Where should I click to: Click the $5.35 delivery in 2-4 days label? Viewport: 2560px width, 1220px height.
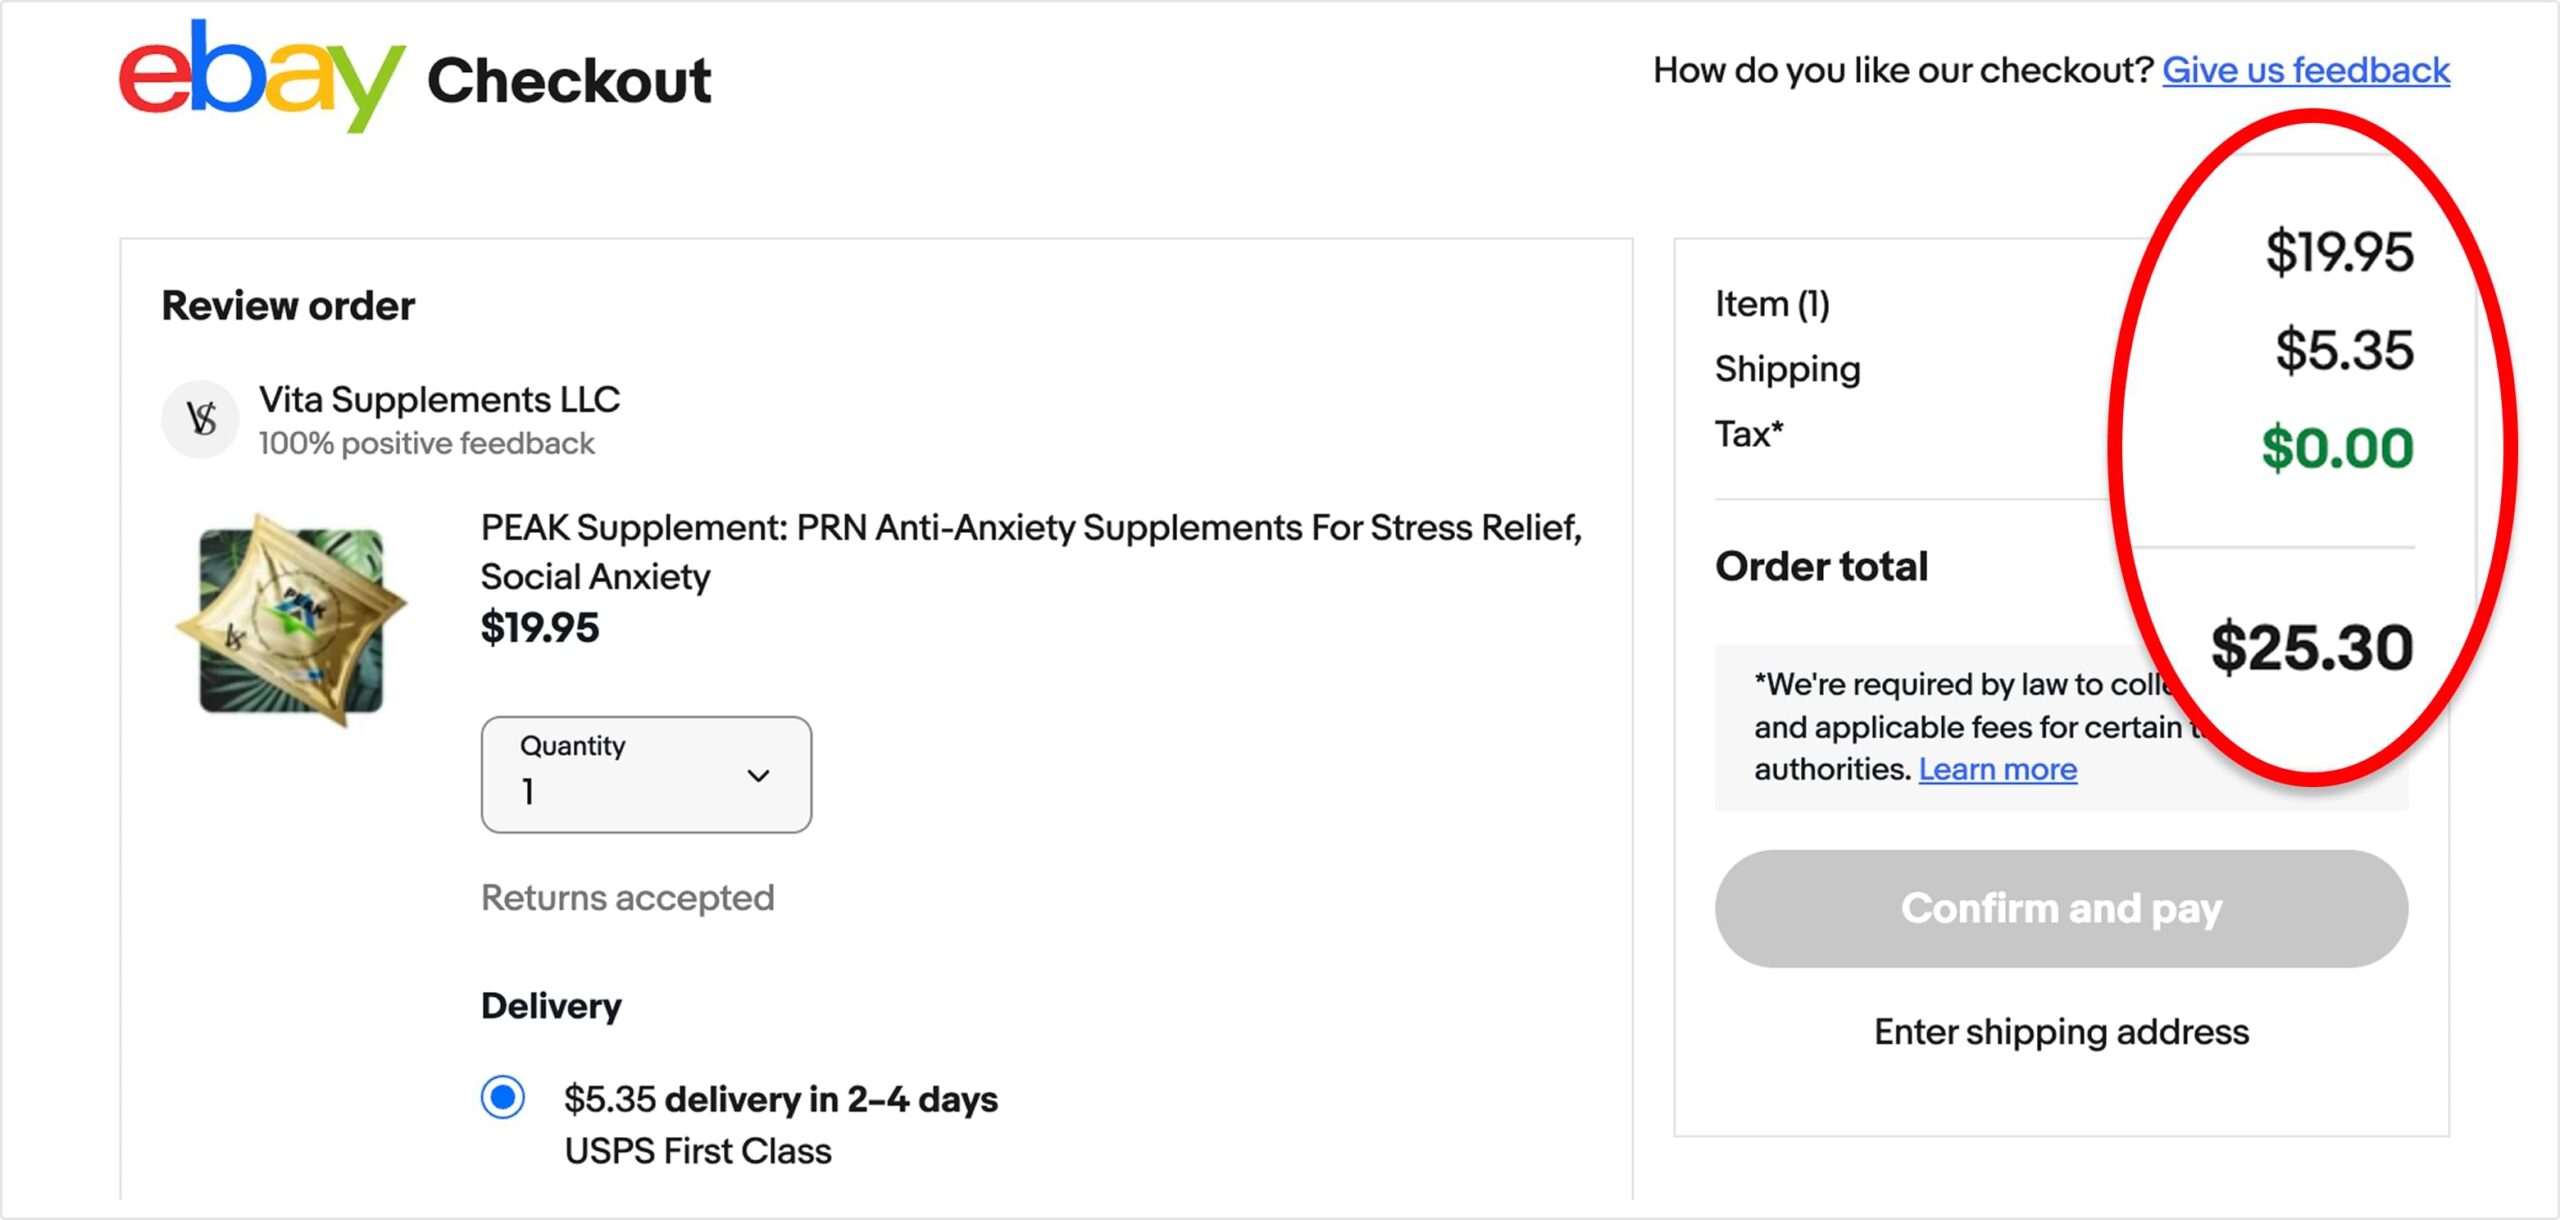pyautogui.click(x=781, y=1098)
